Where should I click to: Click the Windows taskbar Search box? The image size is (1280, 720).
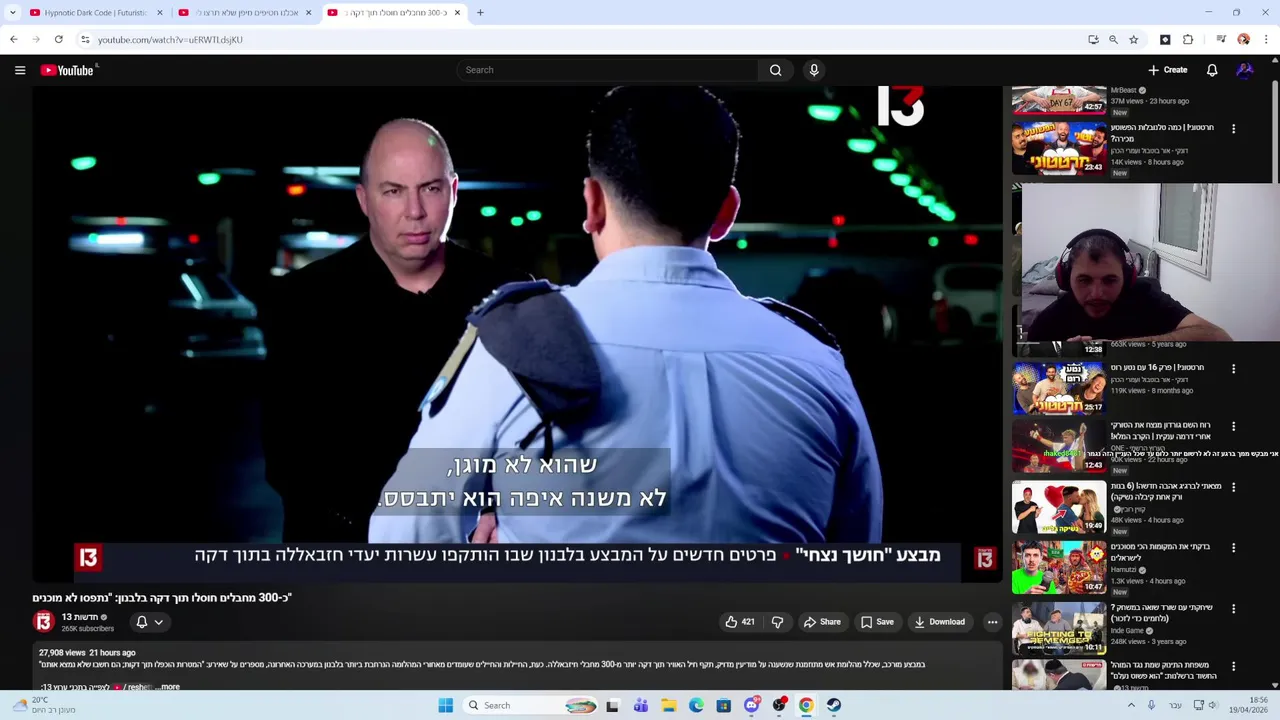[x=532, y=705]
